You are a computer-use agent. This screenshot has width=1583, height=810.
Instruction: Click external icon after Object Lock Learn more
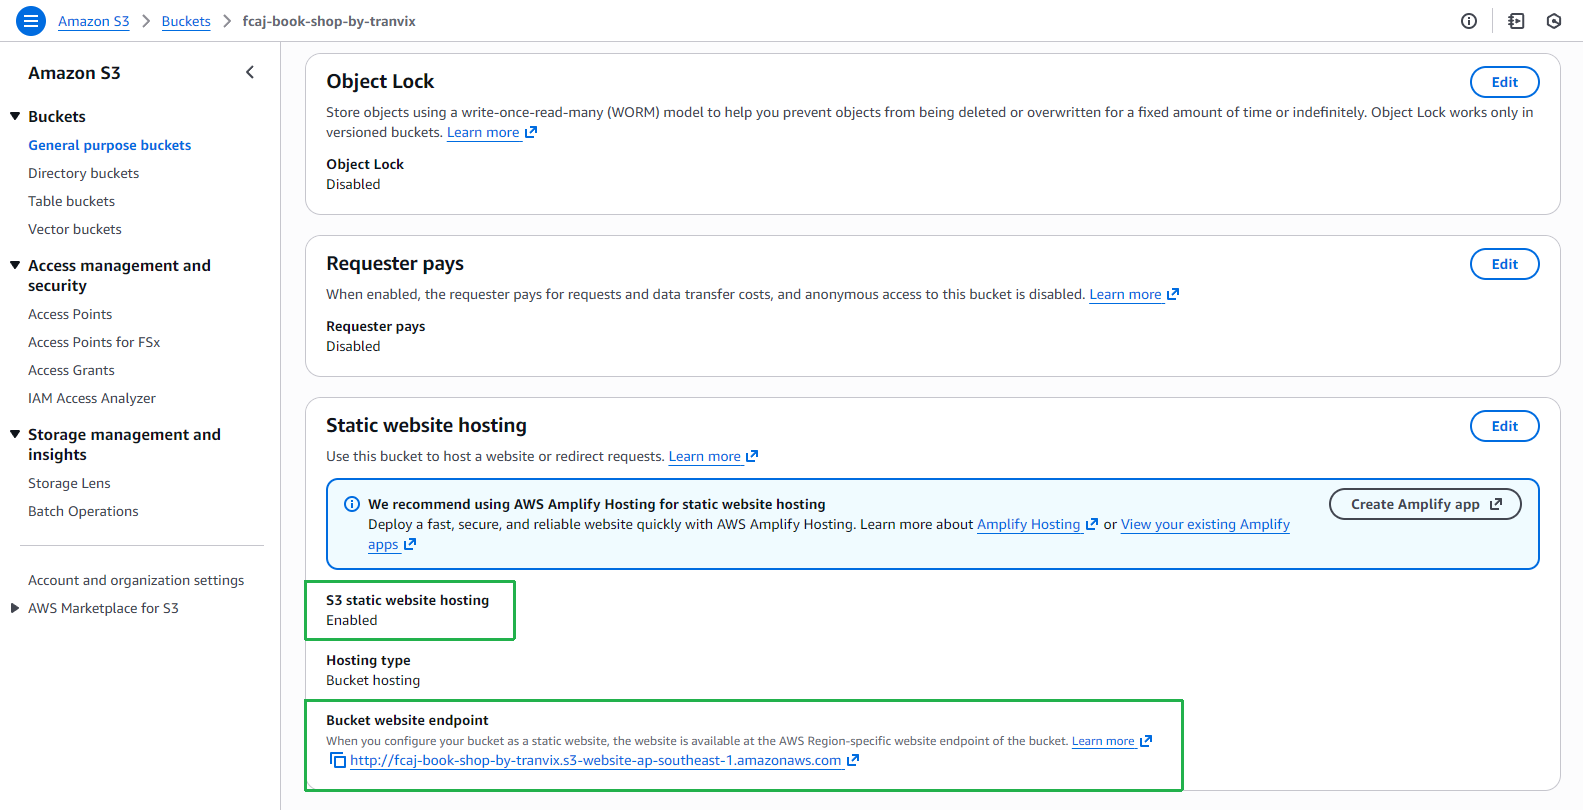click(x=531, y=132)
